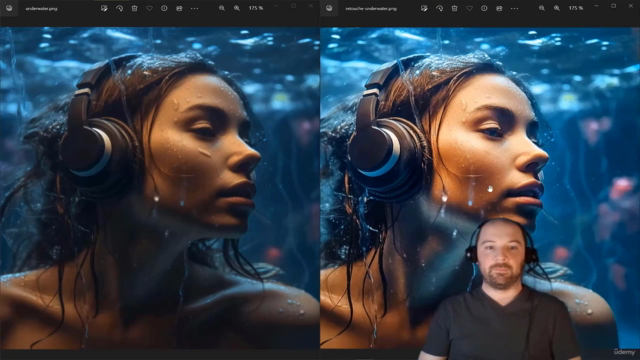
Task: Click retouche-underwater.png file name title
Action: (x=371, y=9)
